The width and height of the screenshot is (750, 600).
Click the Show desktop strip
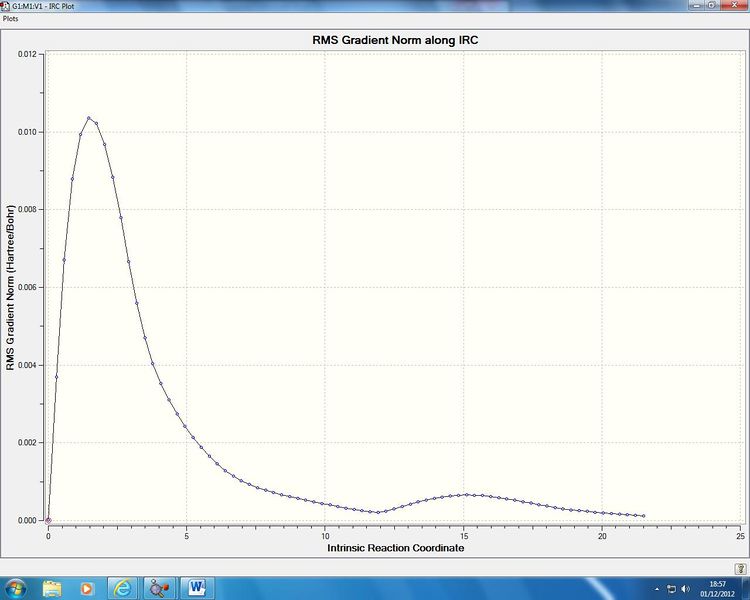tap(746, 588)
